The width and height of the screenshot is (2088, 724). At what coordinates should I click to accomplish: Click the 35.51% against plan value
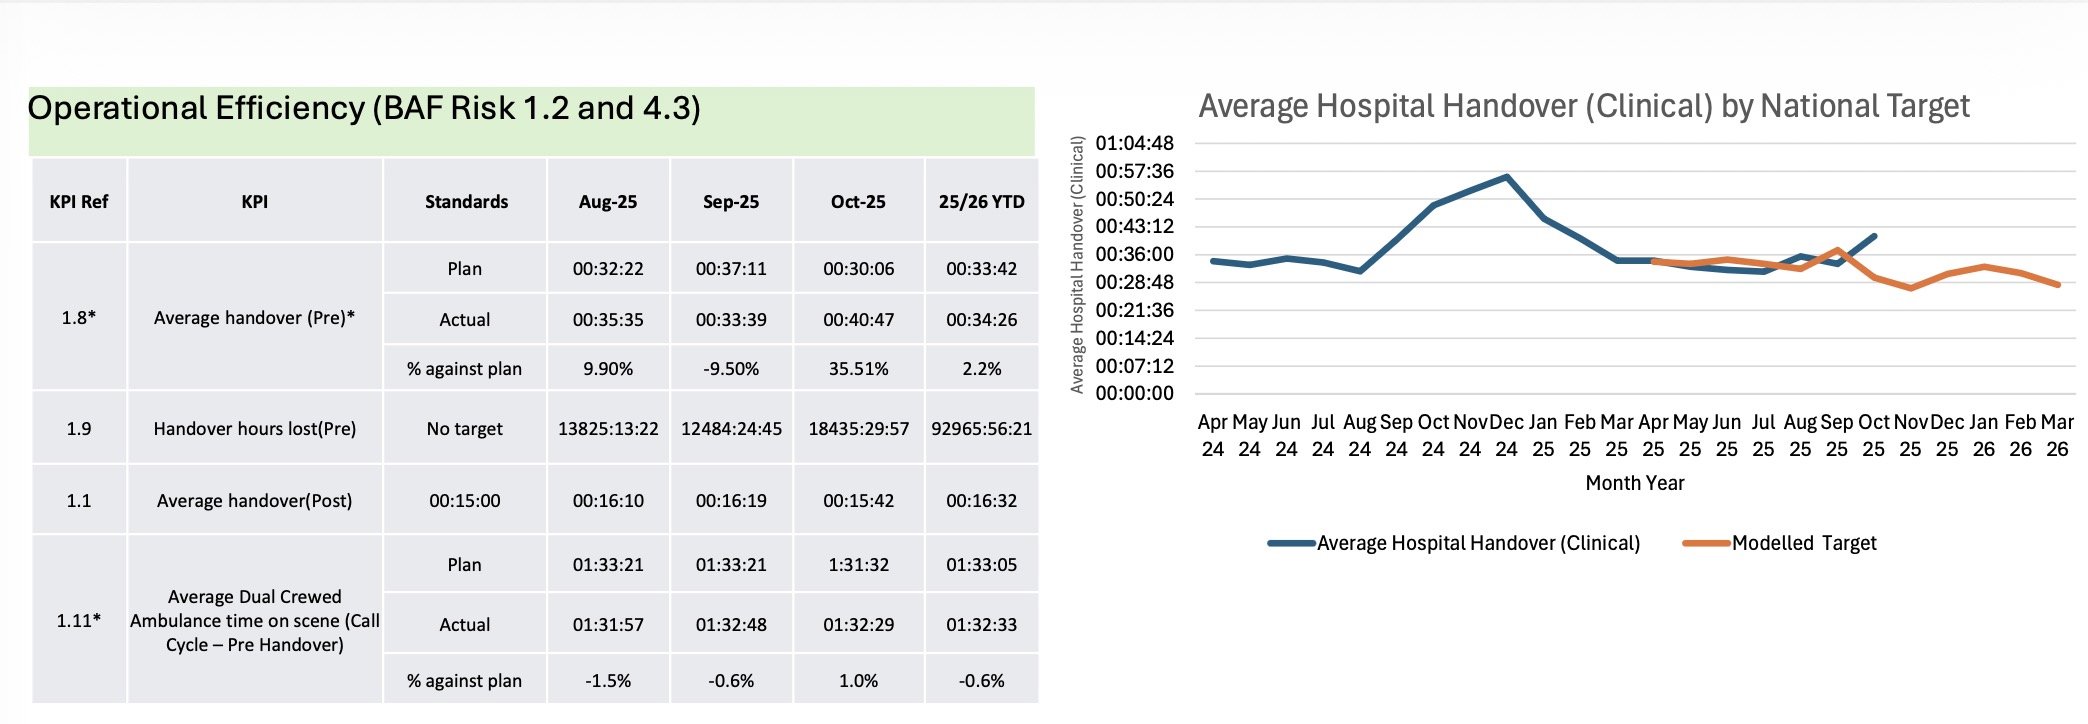(858, 369)
